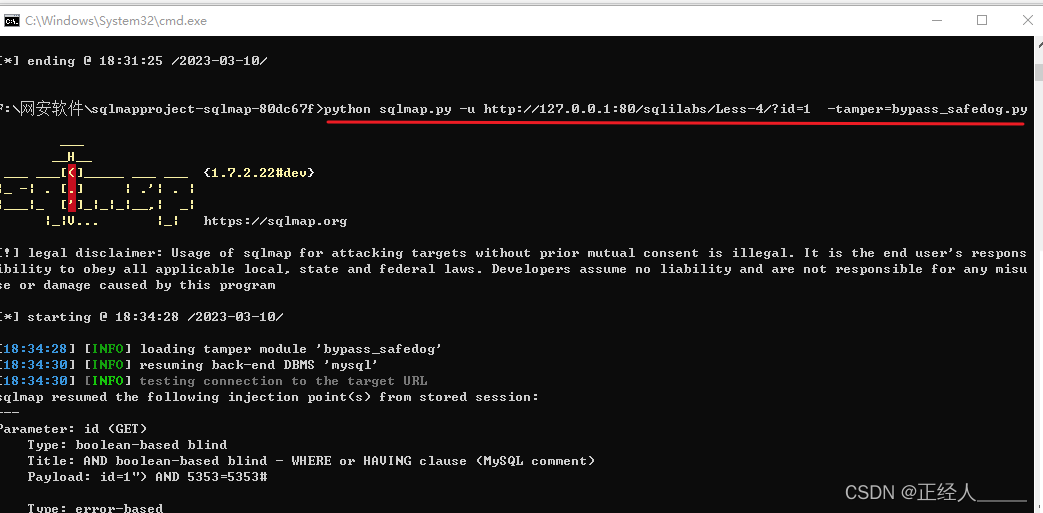
Task: Click the 'Type: boolean-based blind' line
Action: (127, 444)
